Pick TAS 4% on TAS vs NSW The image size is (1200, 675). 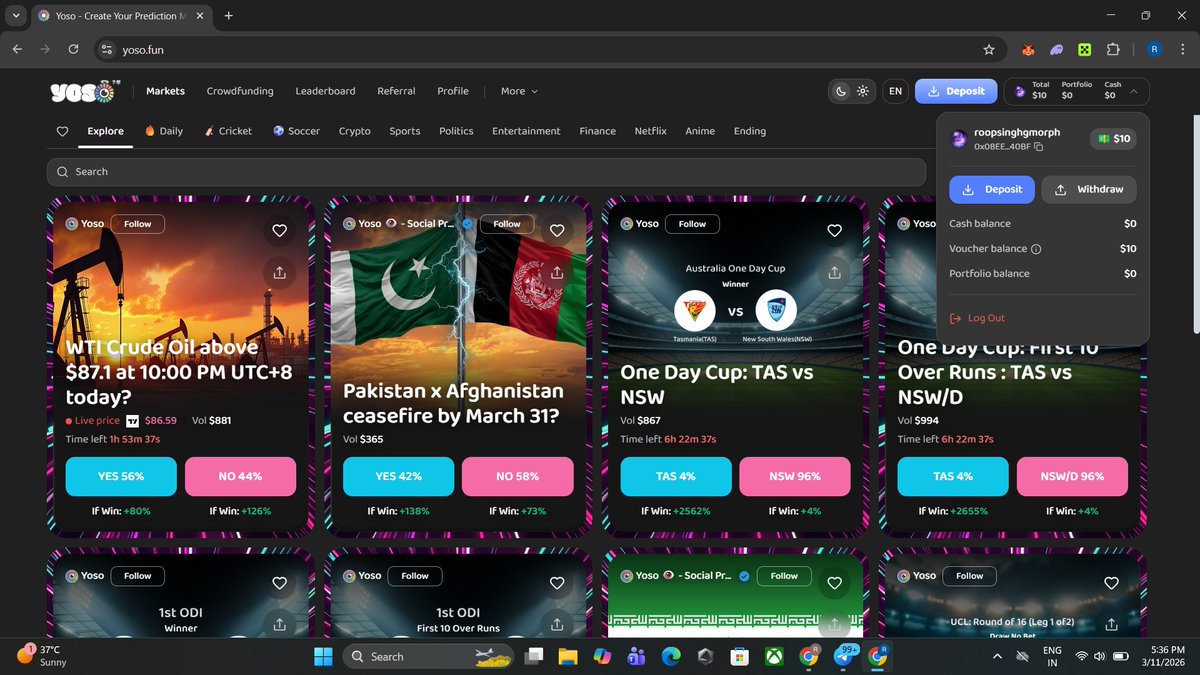676,476
